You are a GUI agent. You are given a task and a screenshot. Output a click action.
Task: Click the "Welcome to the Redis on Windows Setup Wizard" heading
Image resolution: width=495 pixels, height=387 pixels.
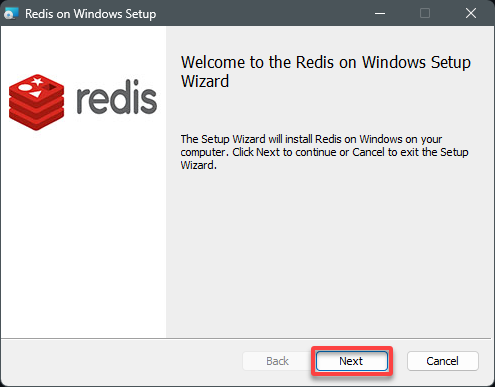click(326, 72)
